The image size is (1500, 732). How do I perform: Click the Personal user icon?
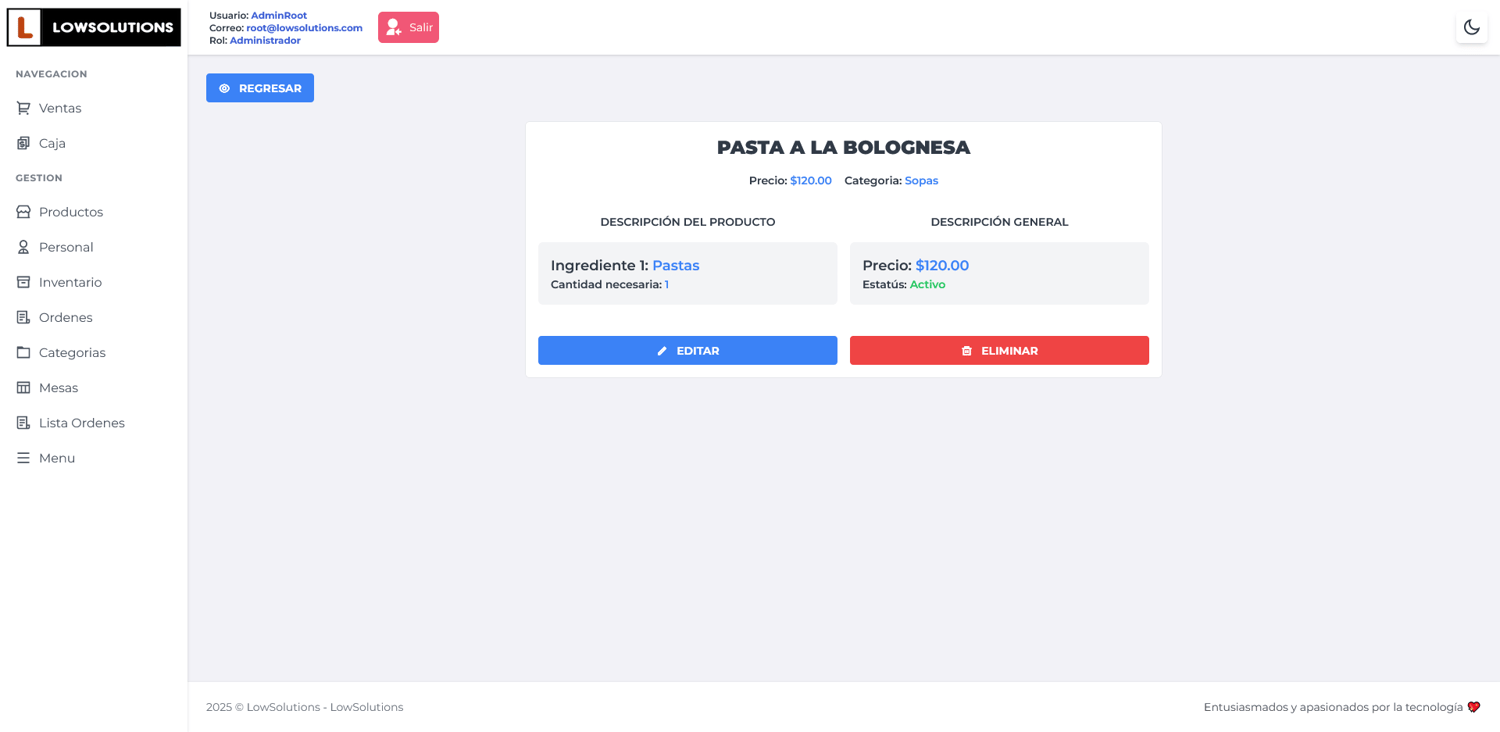(x=23, y=247)
